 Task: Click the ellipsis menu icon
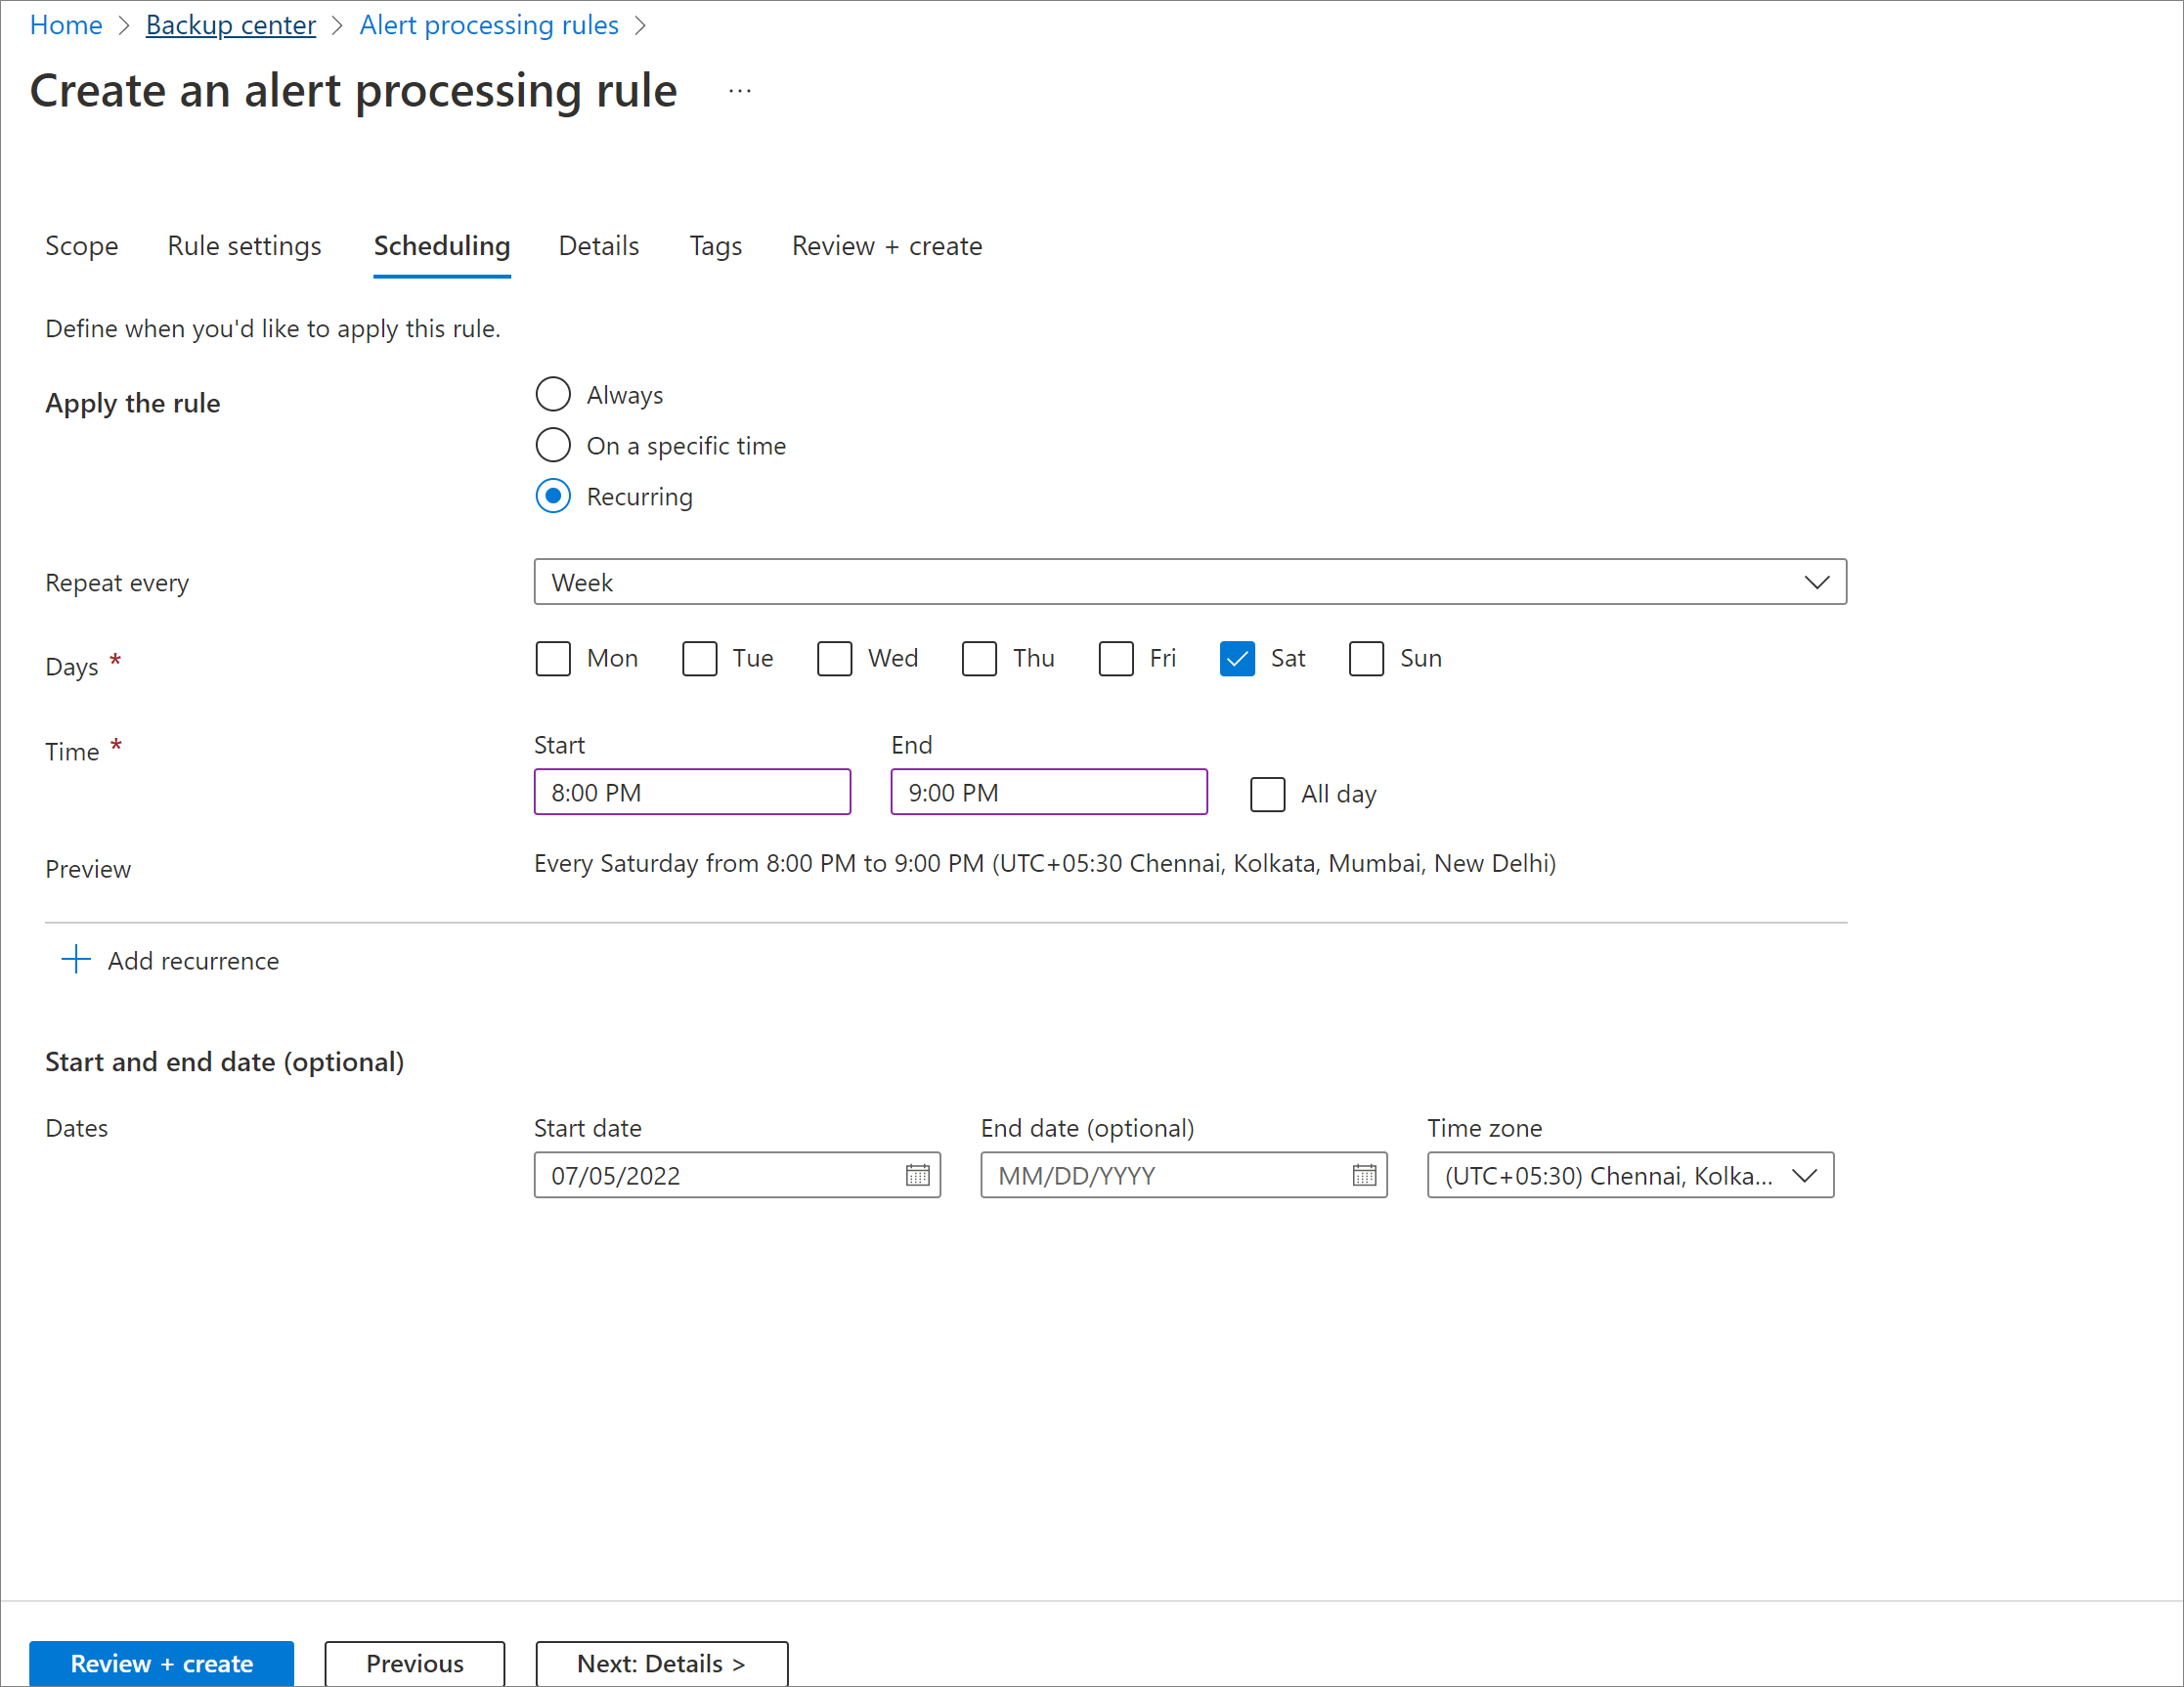tap(741, 90)
